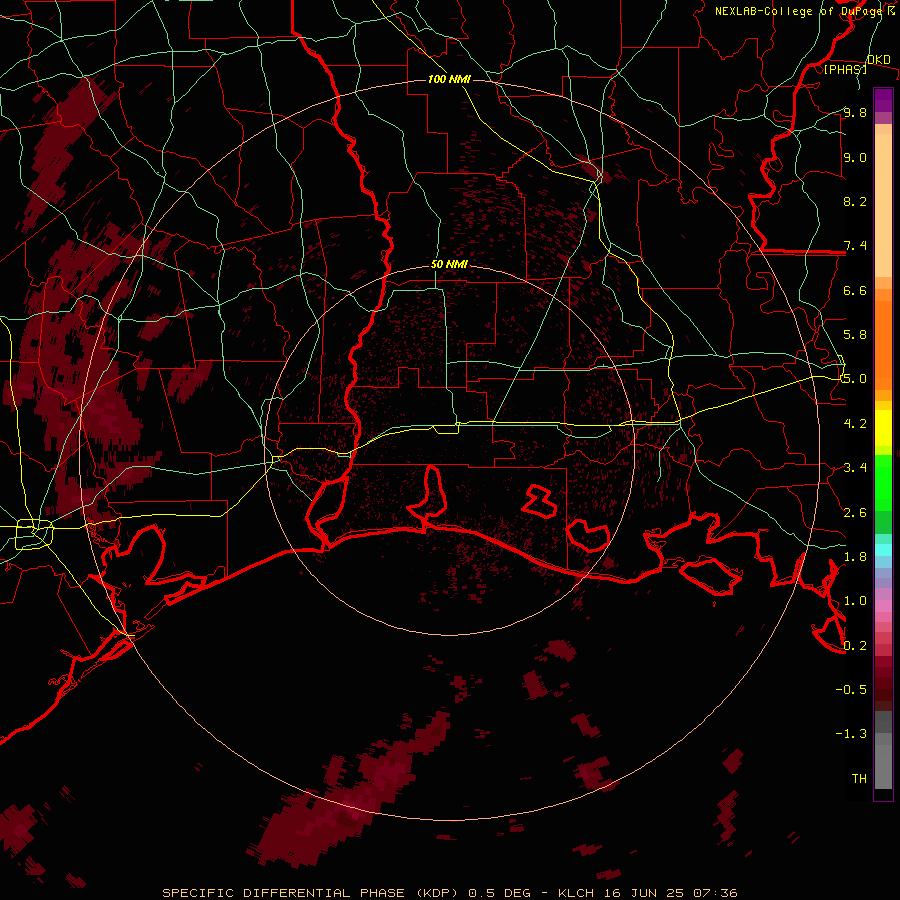Screen dimensions: 900x900
Task: Click the -0.5 value on color scale
Action: tap(851, 690)
